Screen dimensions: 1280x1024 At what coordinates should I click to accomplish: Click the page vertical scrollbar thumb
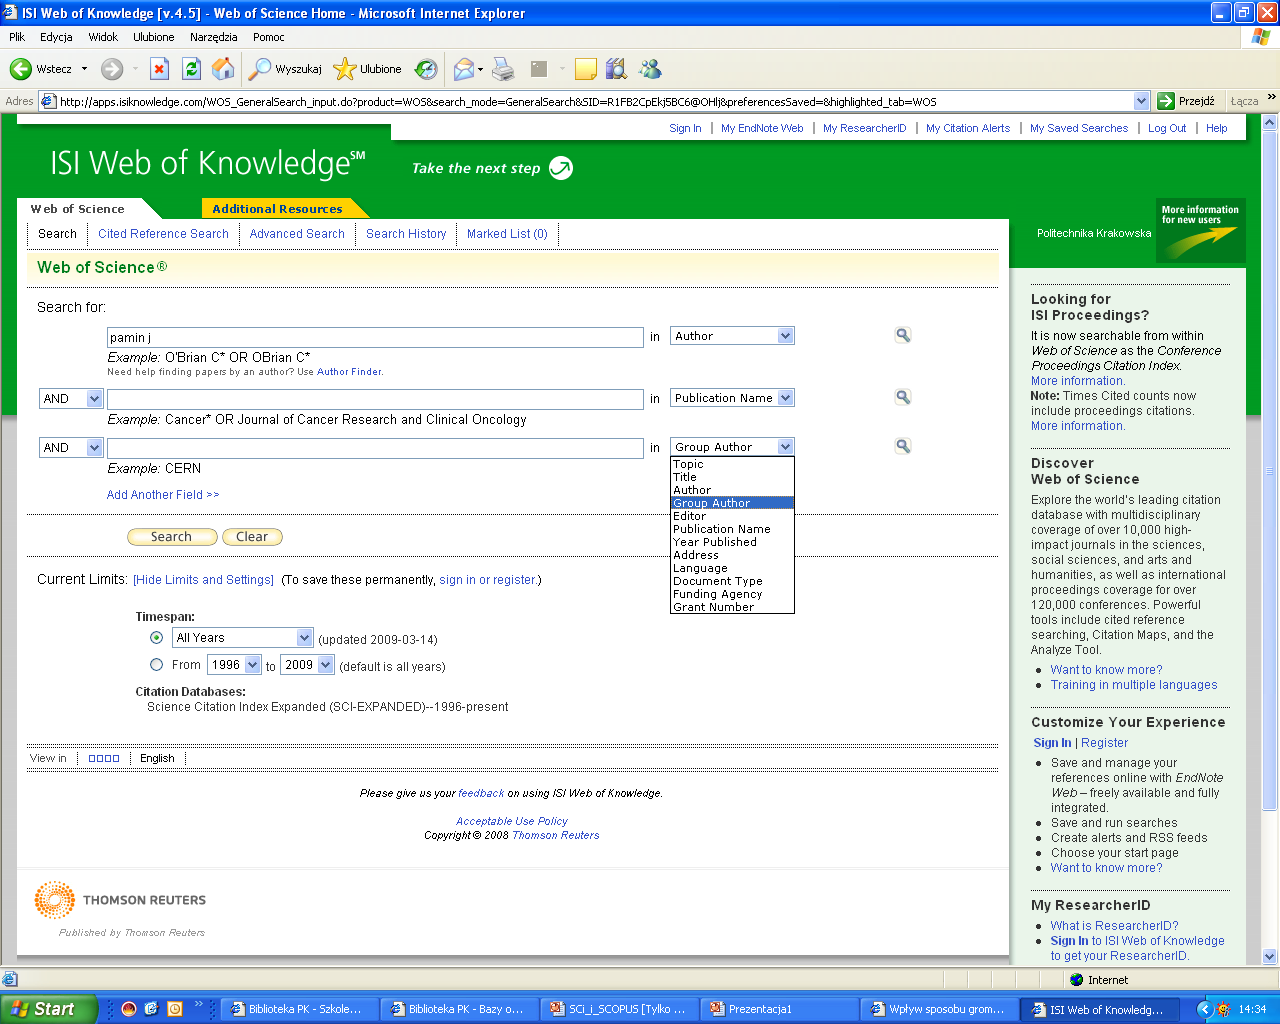pyautogui.click(x=1270, y=470)
